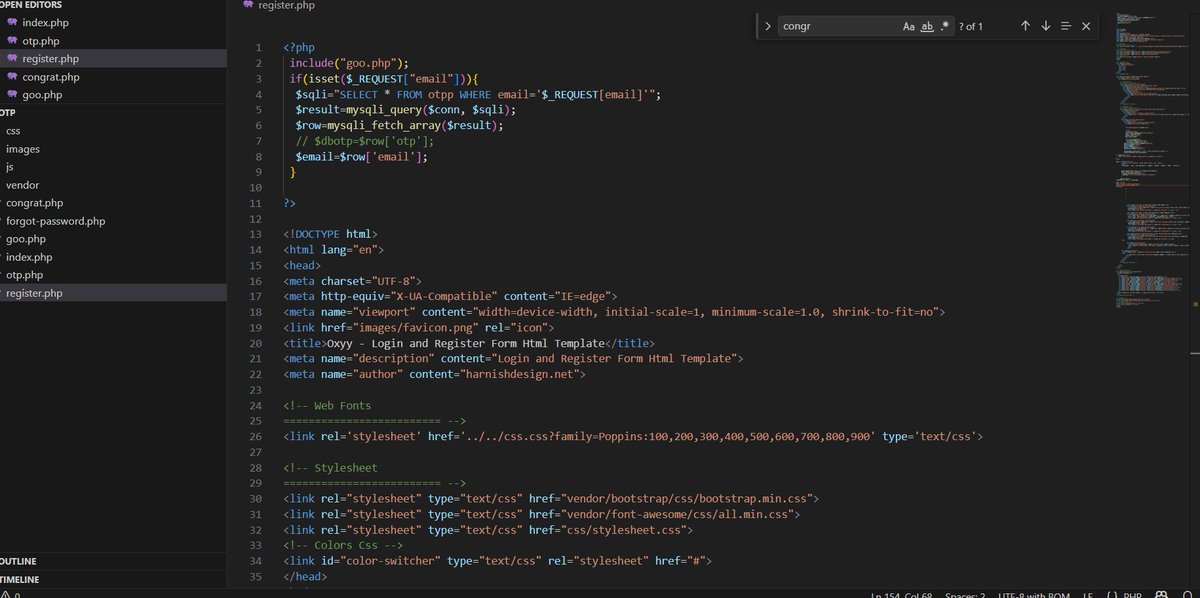
Task: Open otp.php in Open Editors
Action: coord(41,40)
